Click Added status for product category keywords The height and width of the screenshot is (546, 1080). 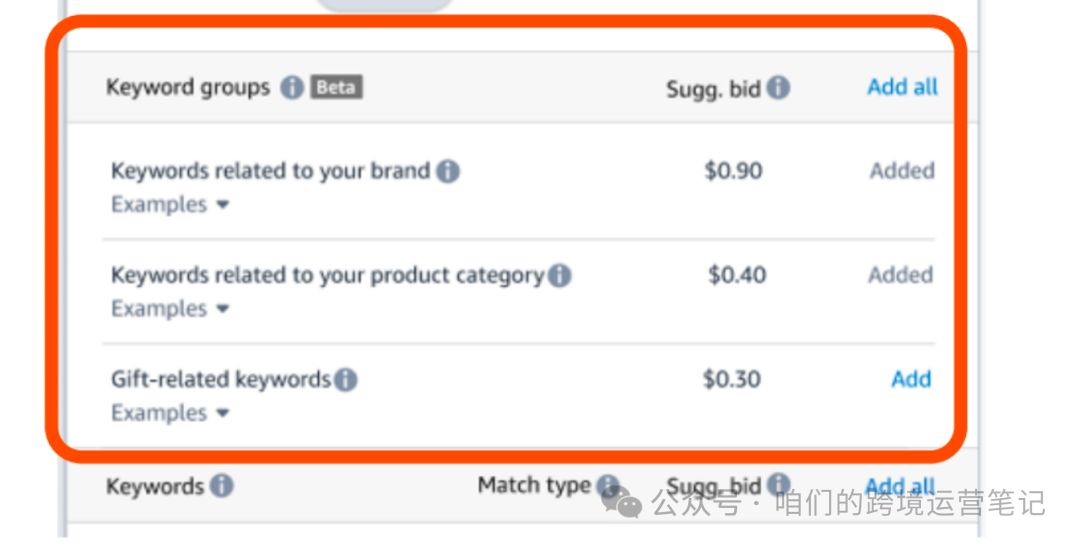pyautogui.click(x=901, y=275)
